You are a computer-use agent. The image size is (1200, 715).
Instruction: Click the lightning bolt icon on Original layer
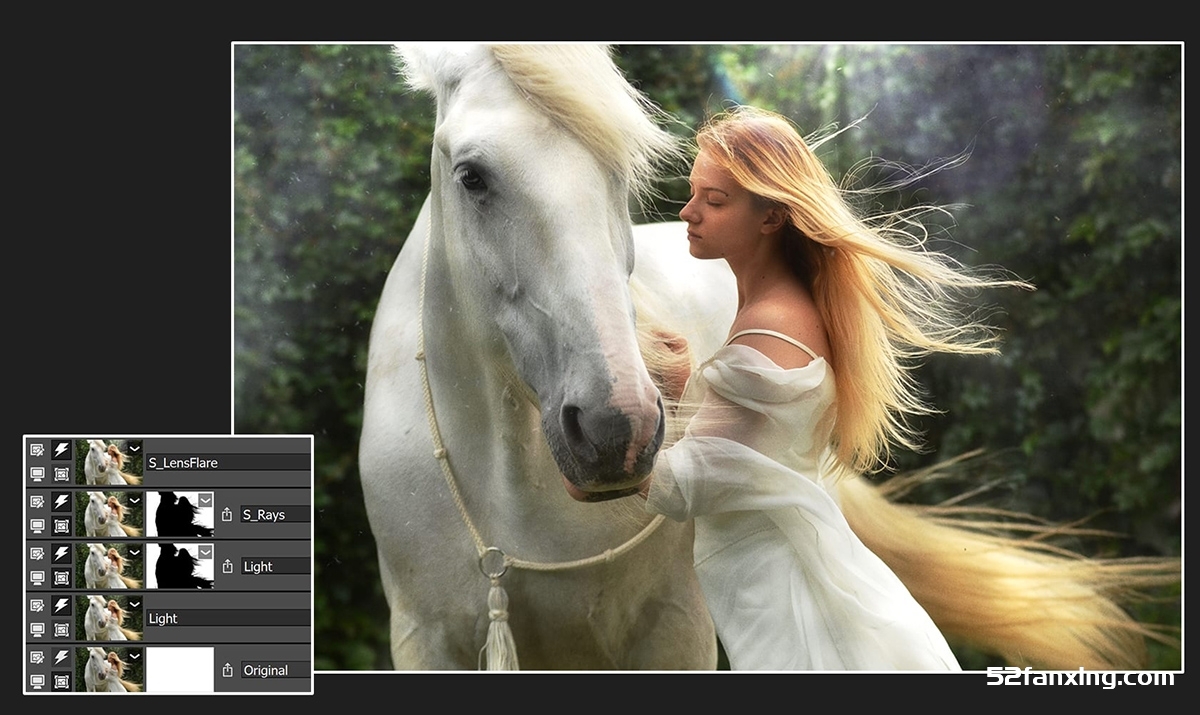click(61, 658)
